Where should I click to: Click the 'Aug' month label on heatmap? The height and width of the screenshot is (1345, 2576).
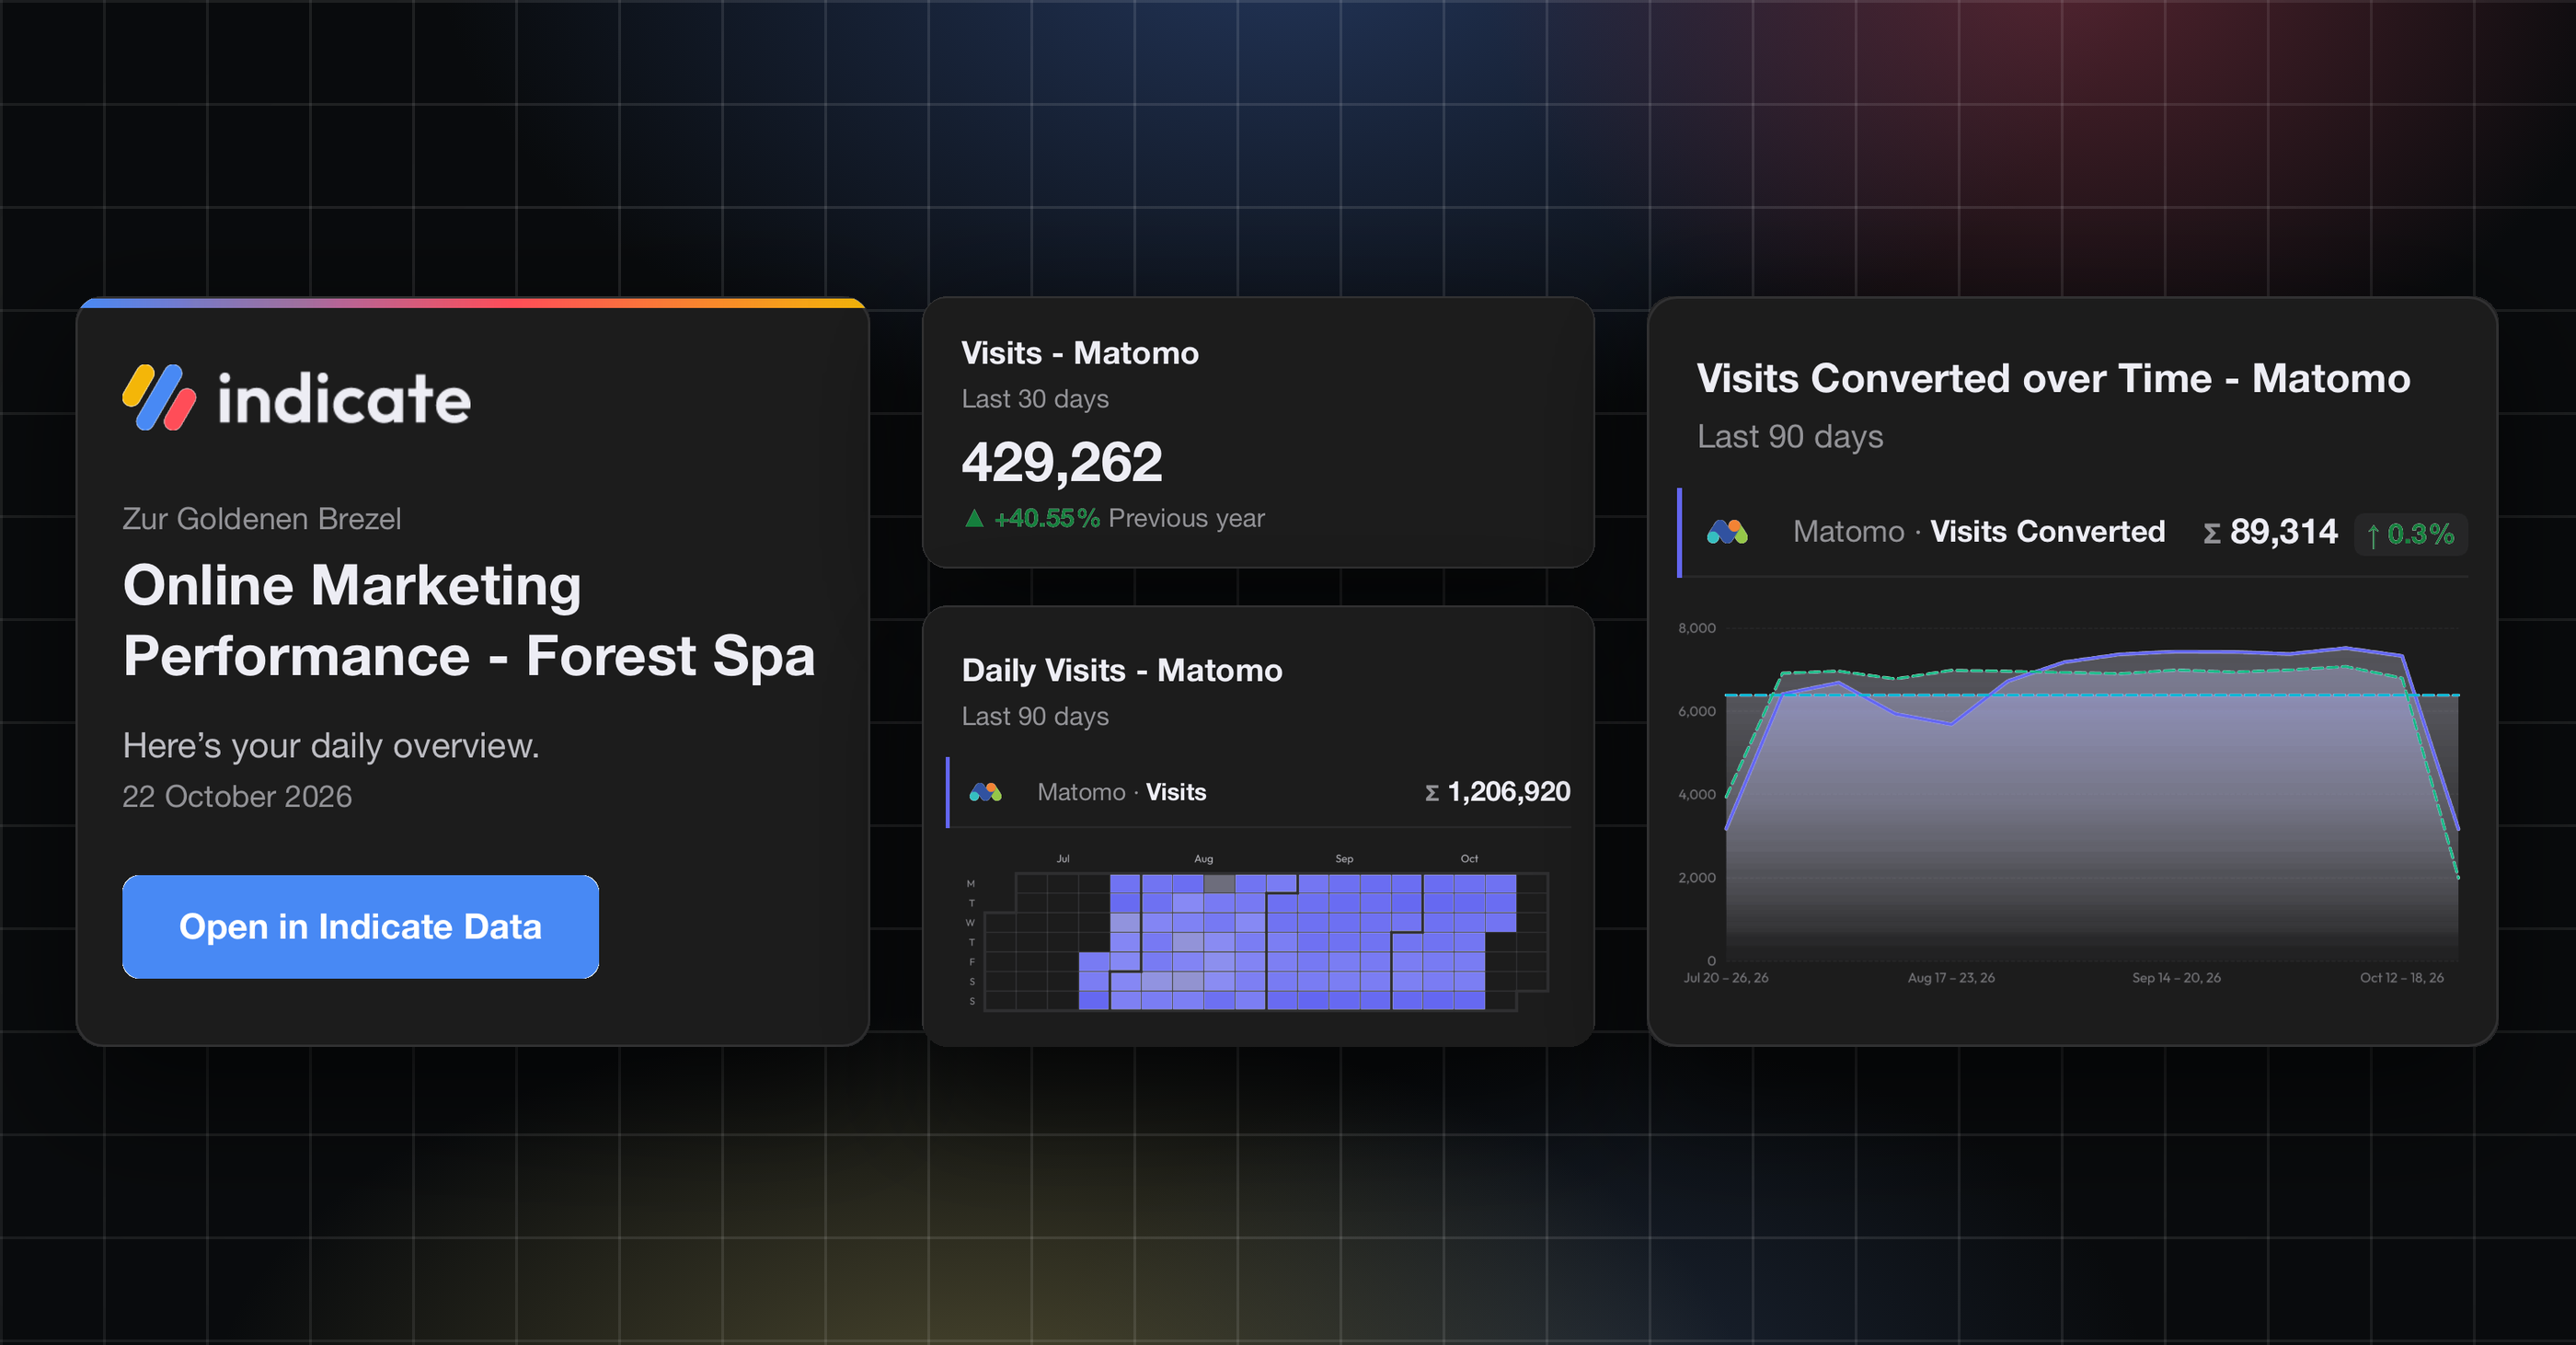[1203, 859]
